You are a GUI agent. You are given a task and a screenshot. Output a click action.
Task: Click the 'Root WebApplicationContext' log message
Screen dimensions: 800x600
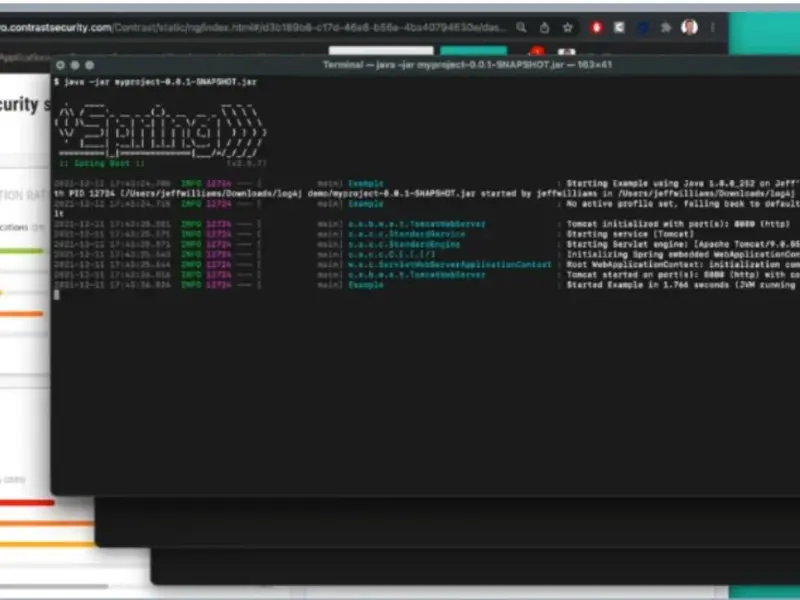coord(683,265)
